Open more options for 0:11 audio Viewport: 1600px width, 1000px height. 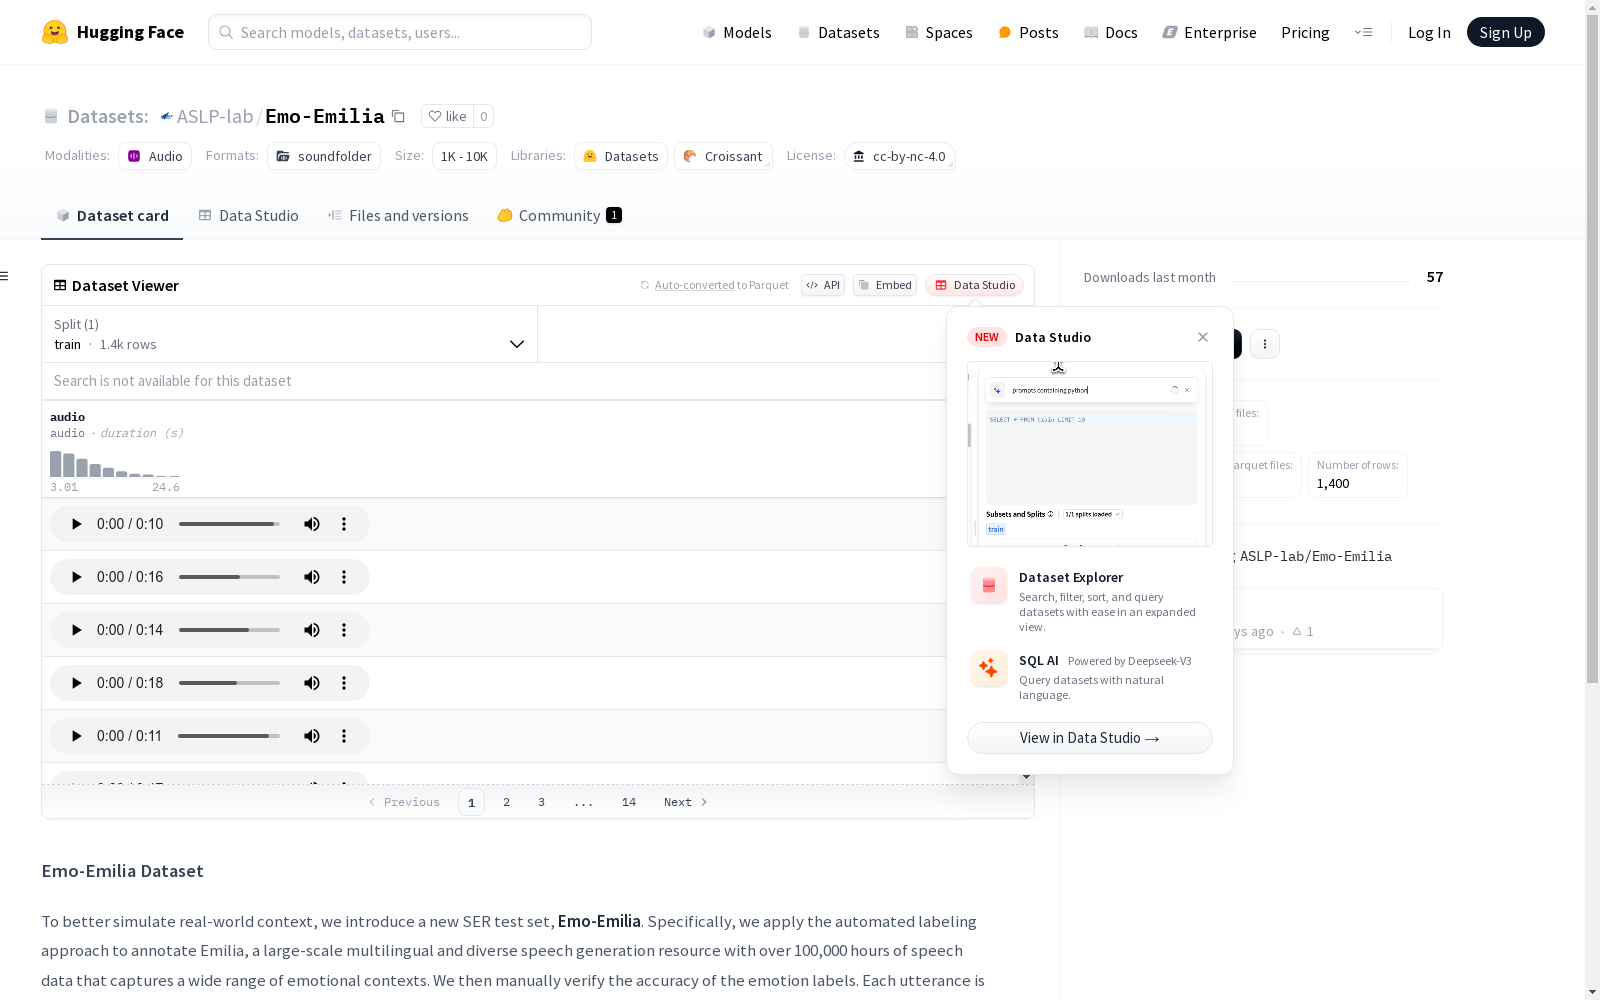click(x=344, y=736)
